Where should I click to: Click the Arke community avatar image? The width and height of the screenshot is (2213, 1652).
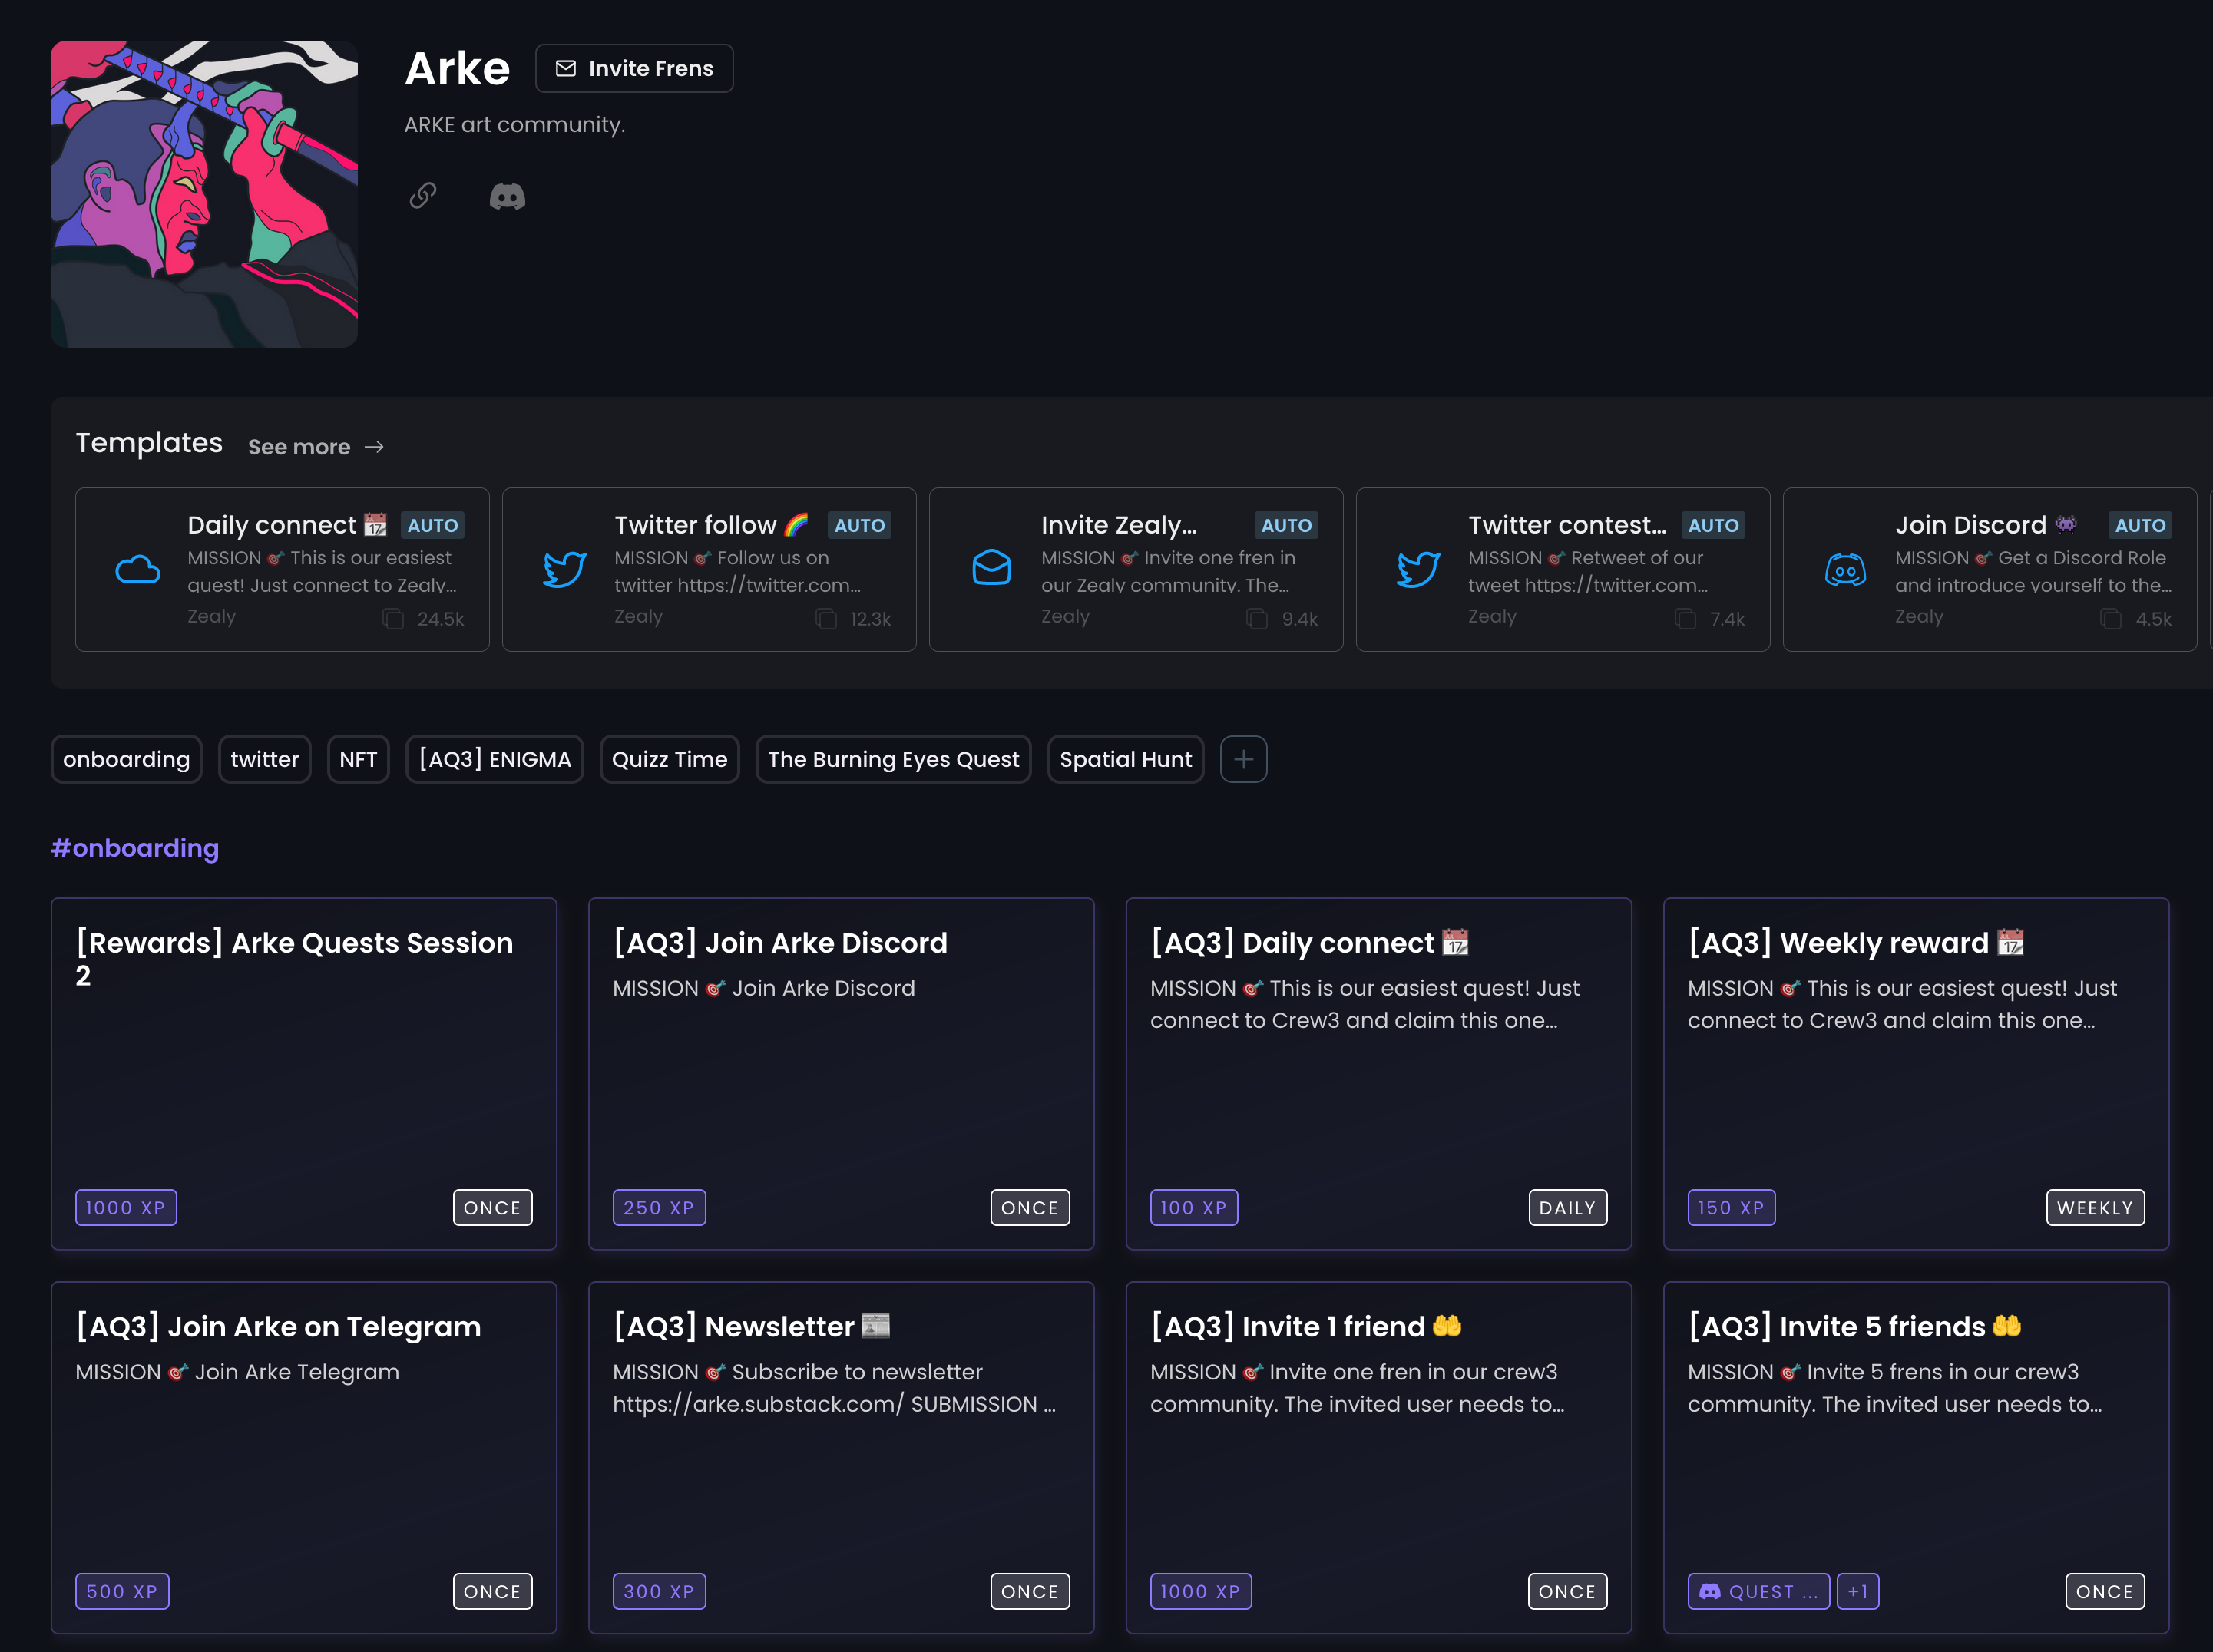click(x=204, y=193)
